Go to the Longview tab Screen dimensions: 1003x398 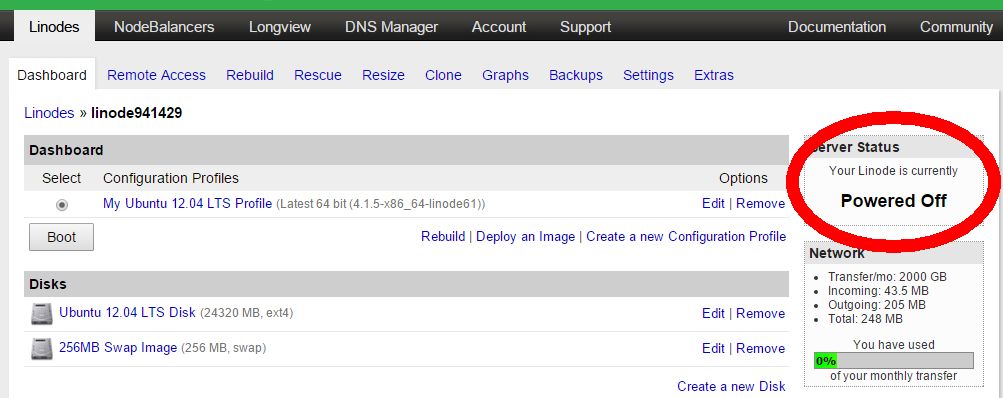280,27
